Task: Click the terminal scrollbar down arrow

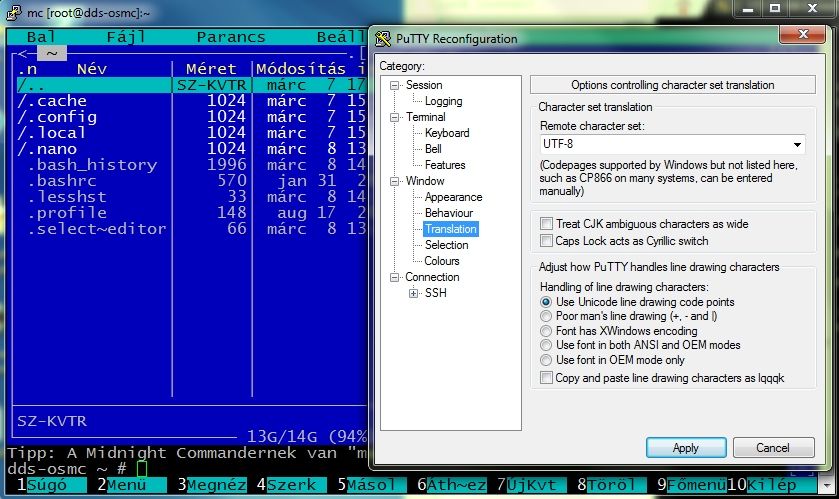Action: 827,486
